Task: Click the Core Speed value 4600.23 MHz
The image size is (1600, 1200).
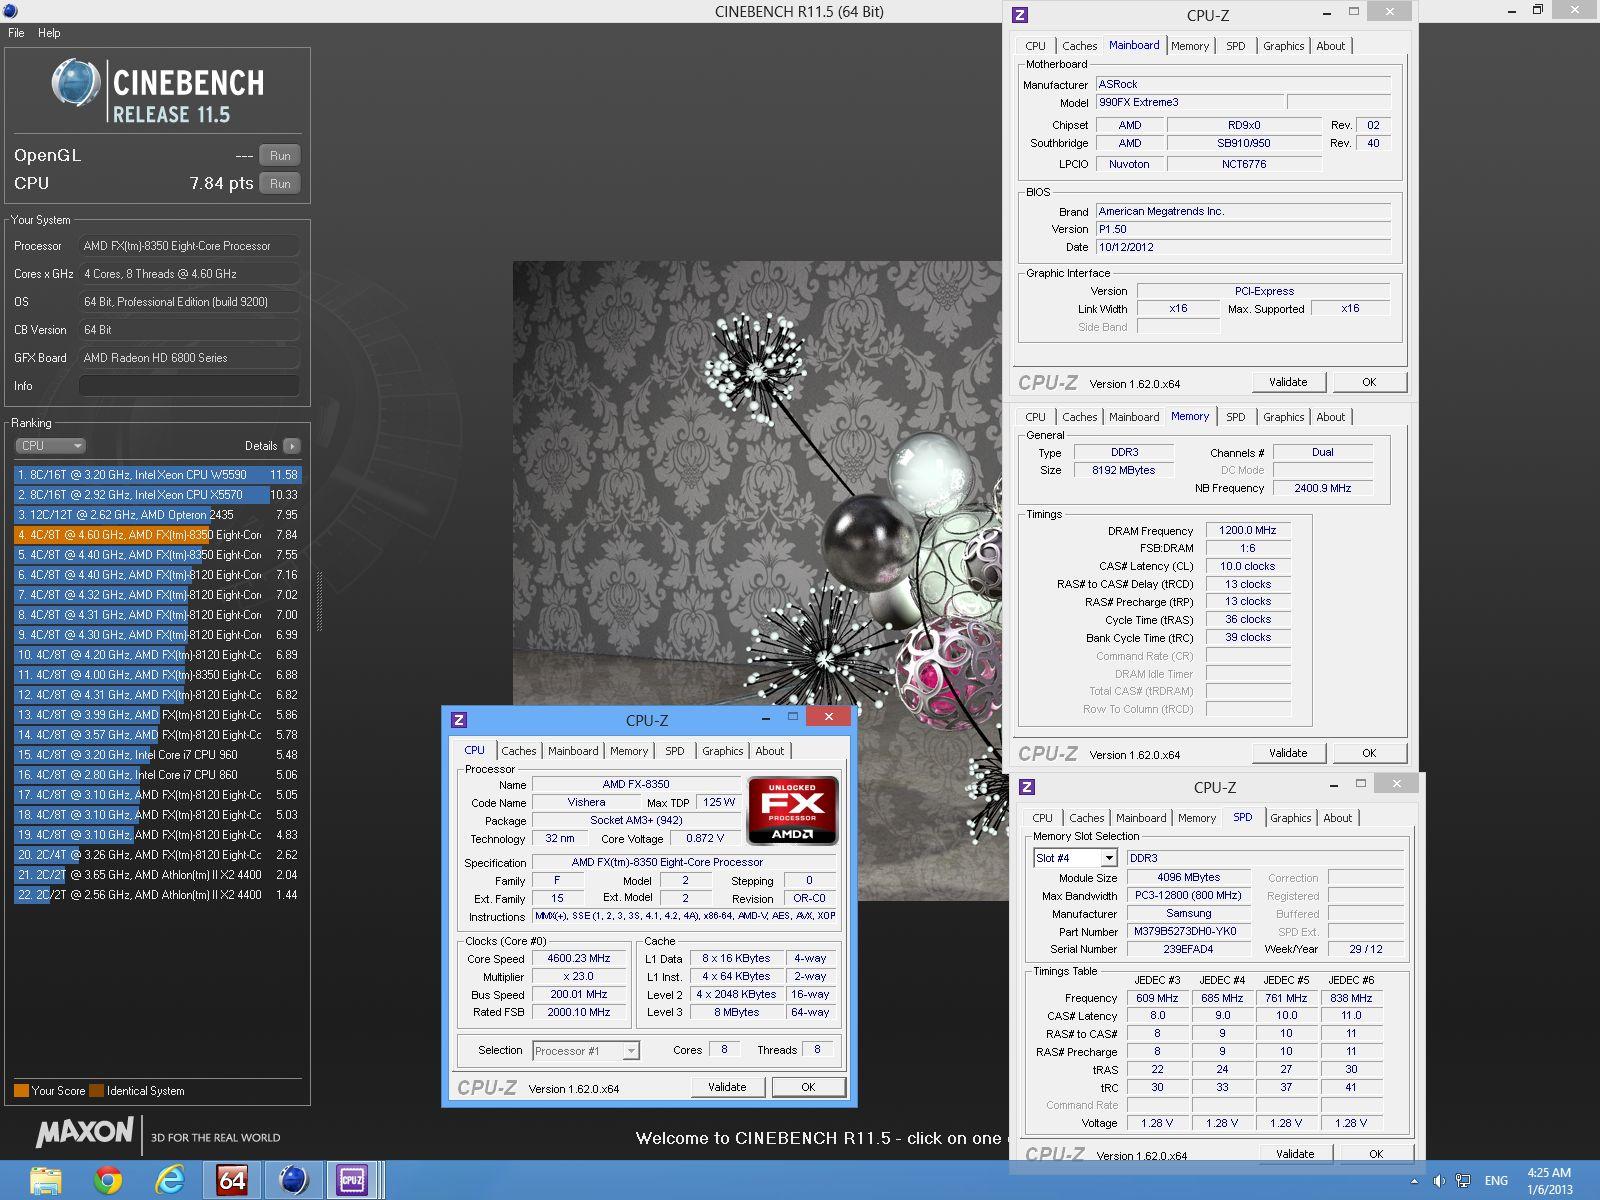Action: coord(579,958)
